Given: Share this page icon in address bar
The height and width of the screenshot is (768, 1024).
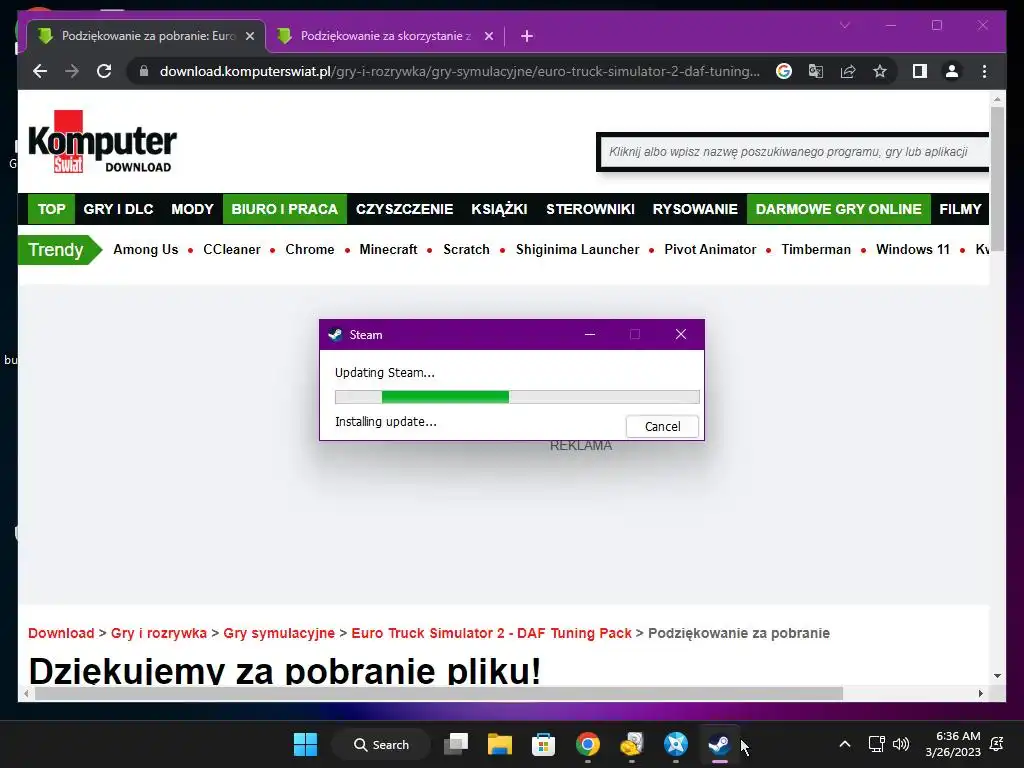Looking at the screenshot, I should click(848, 71).
